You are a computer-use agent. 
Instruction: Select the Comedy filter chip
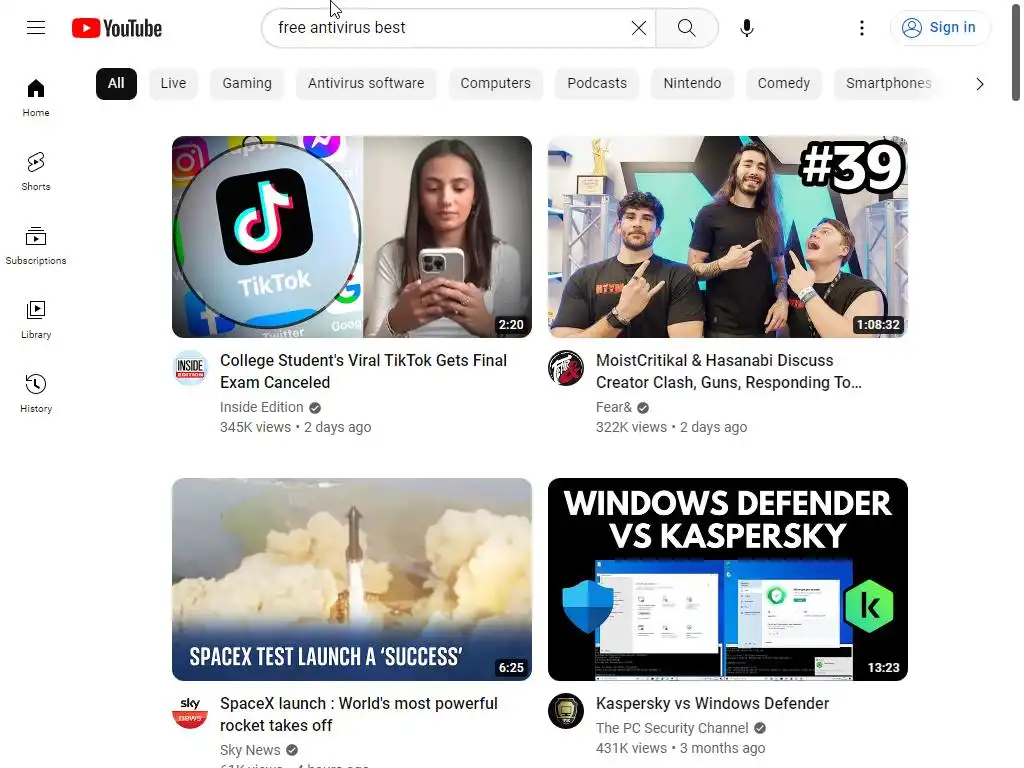tap(784, 84)
